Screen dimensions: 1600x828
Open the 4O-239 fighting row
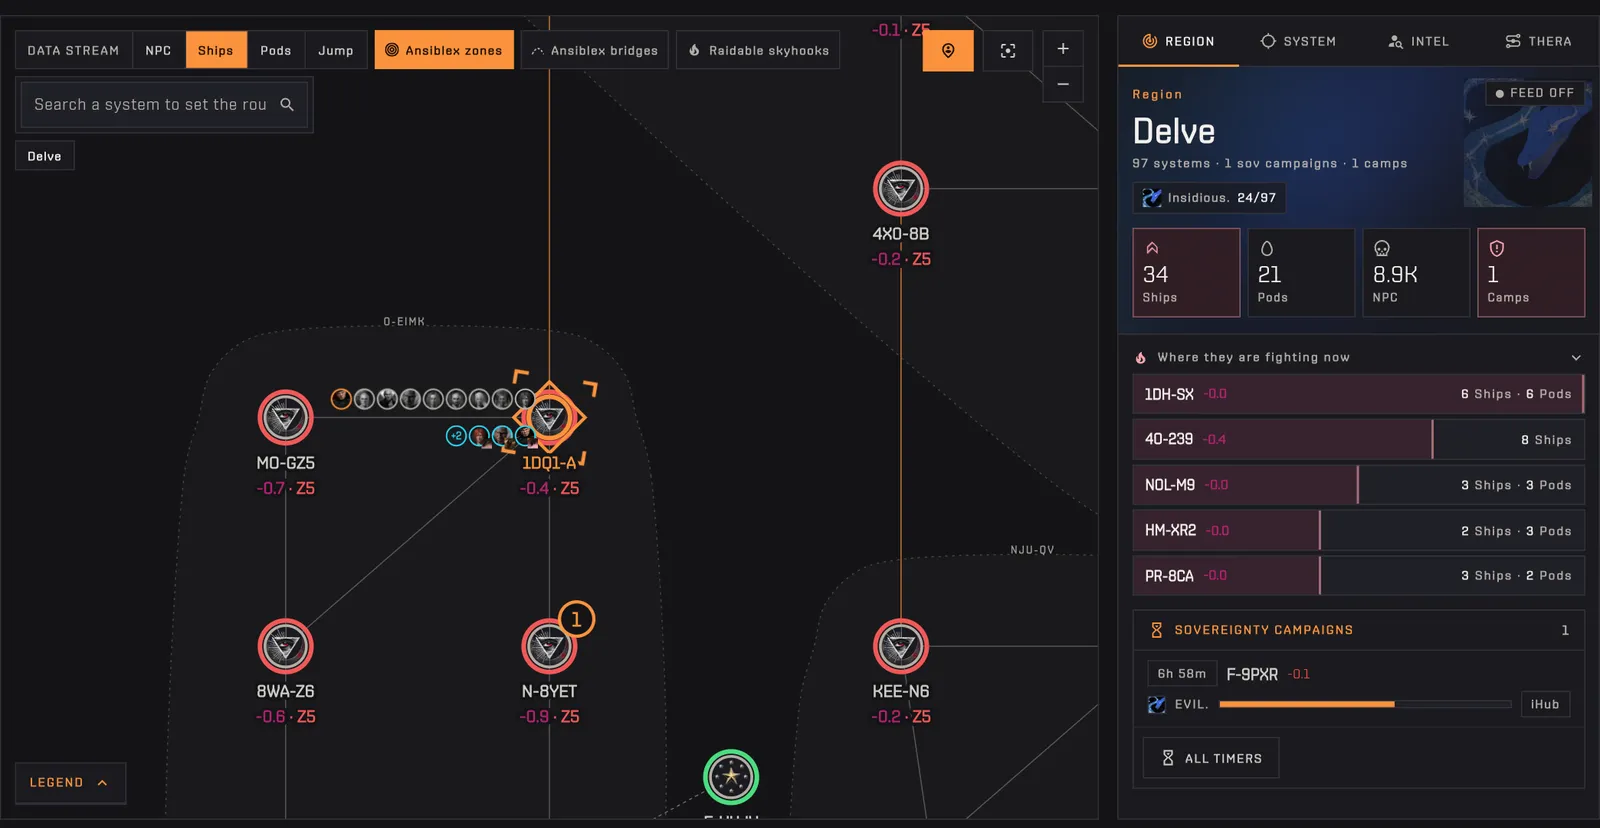[1358, 439]
